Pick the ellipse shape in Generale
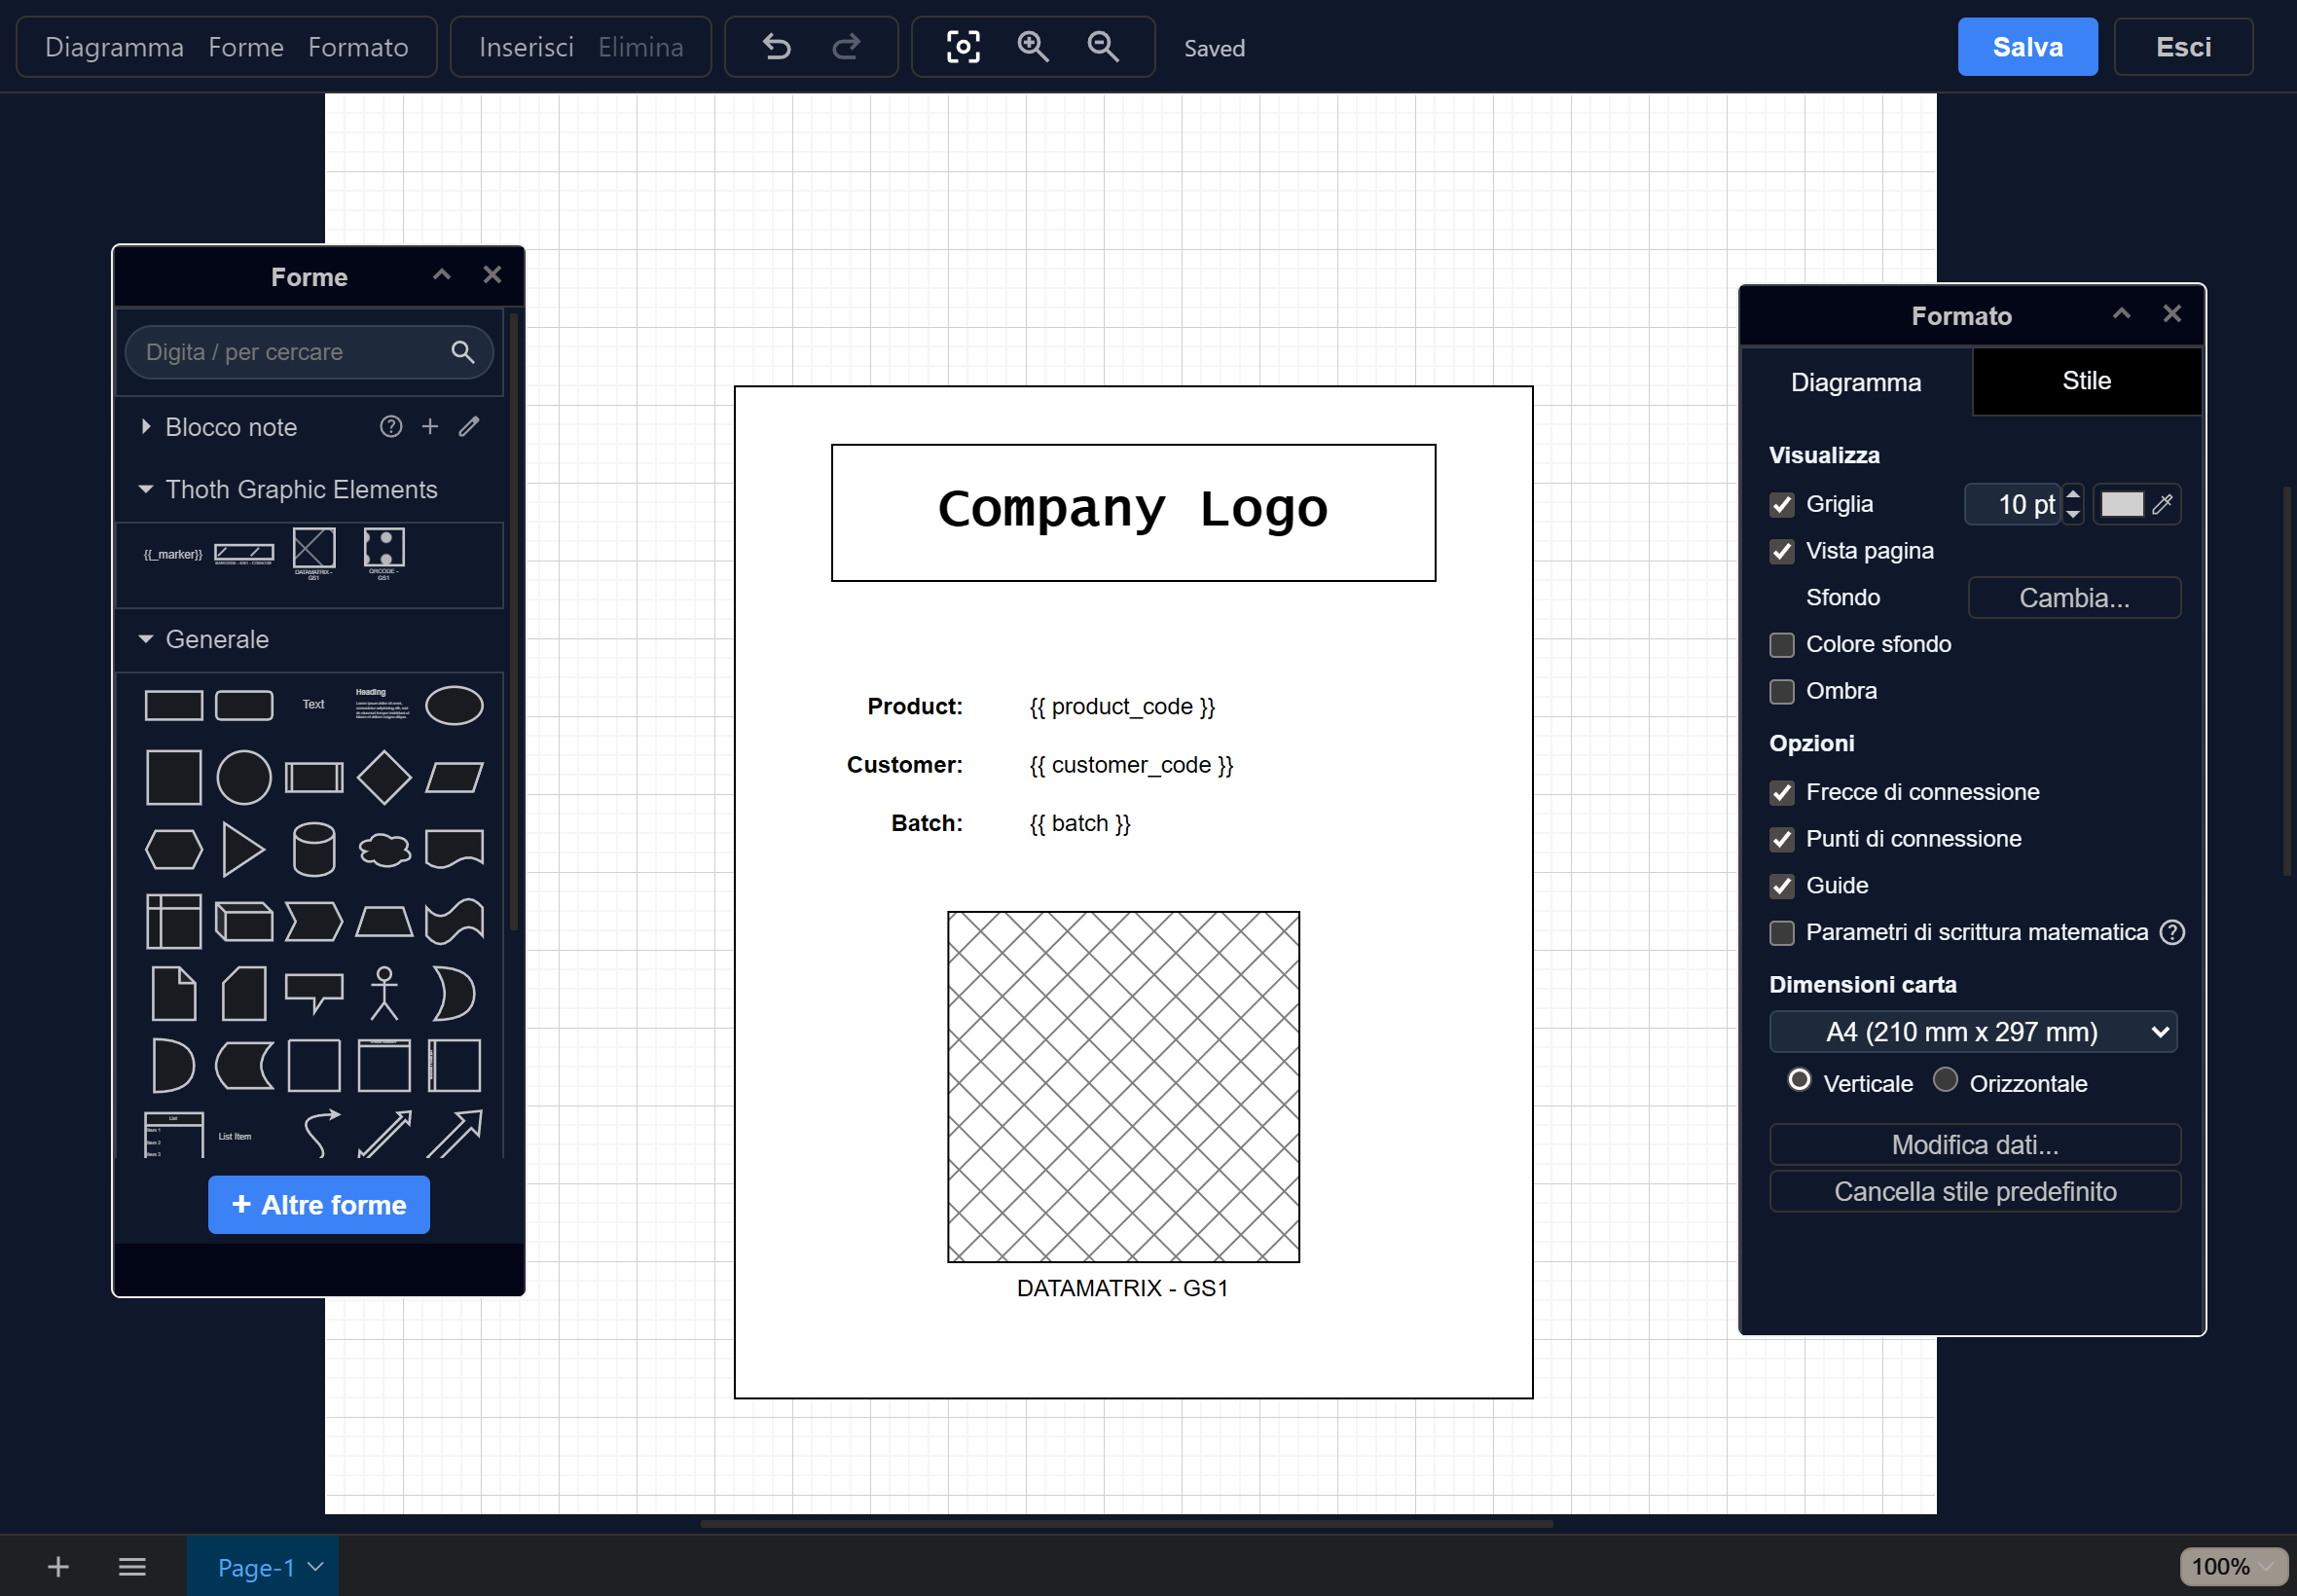 (454, 705)
